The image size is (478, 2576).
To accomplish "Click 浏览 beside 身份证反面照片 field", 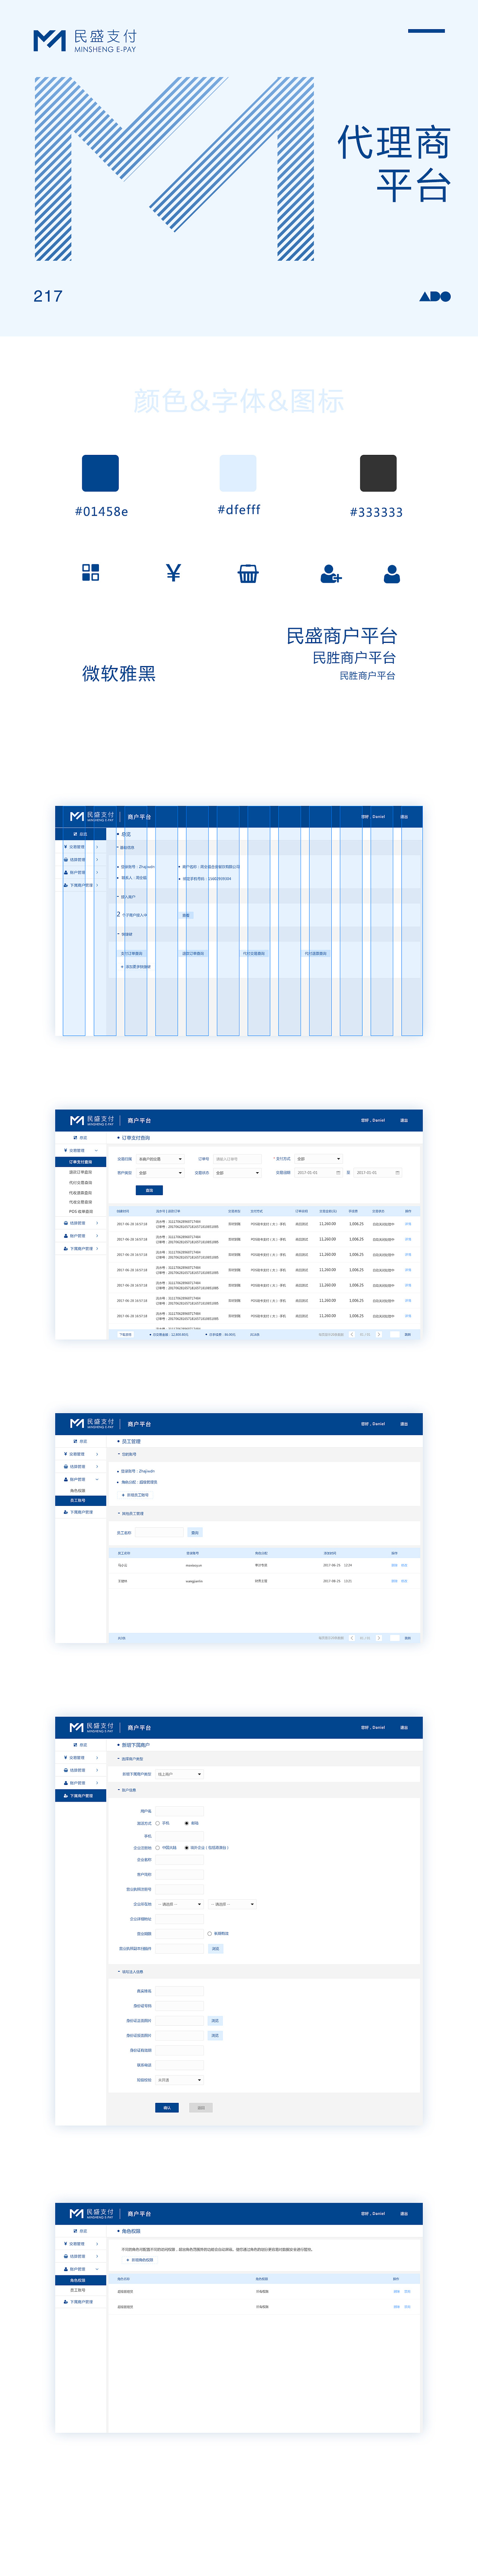I will tap(215, 2035).
